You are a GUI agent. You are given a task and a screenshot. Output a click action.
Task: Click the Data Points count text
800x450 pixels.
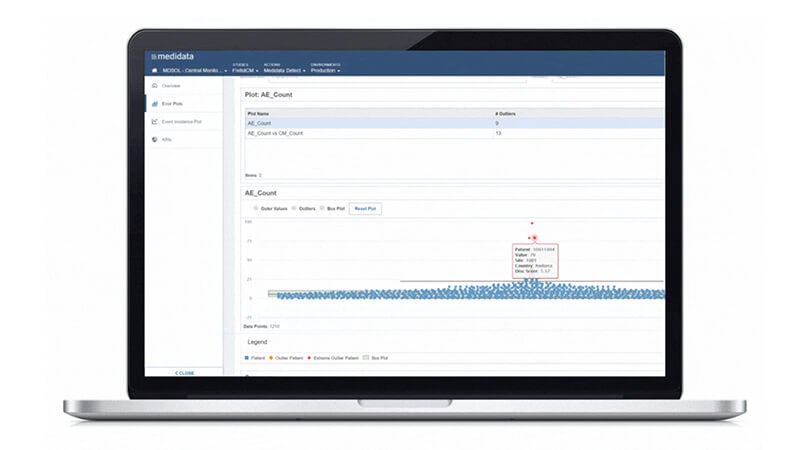pos(261,326)
